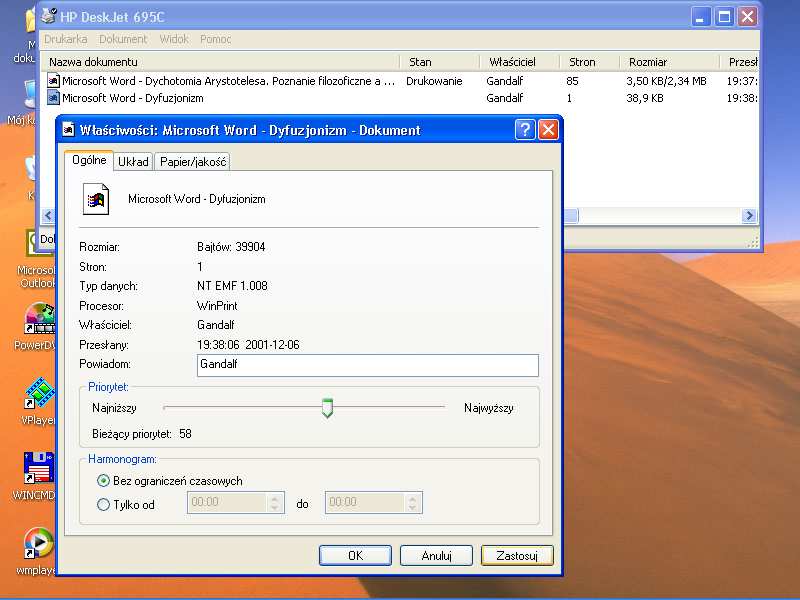Select the Bez ograniczeń czasowych radio button
Screen dimensions: 800x600
103,481
